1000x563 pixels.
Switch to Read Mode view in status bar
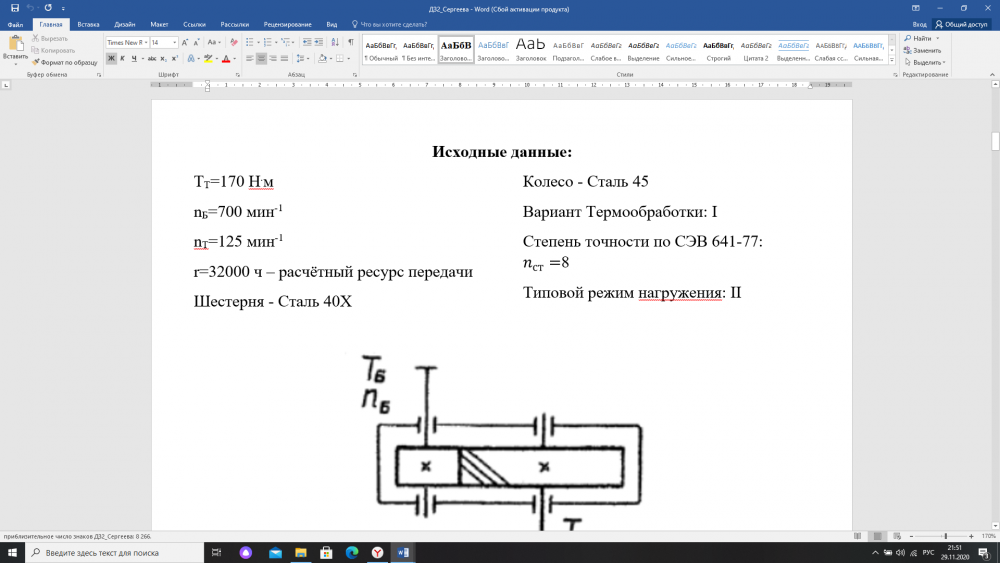click(858, 536)
